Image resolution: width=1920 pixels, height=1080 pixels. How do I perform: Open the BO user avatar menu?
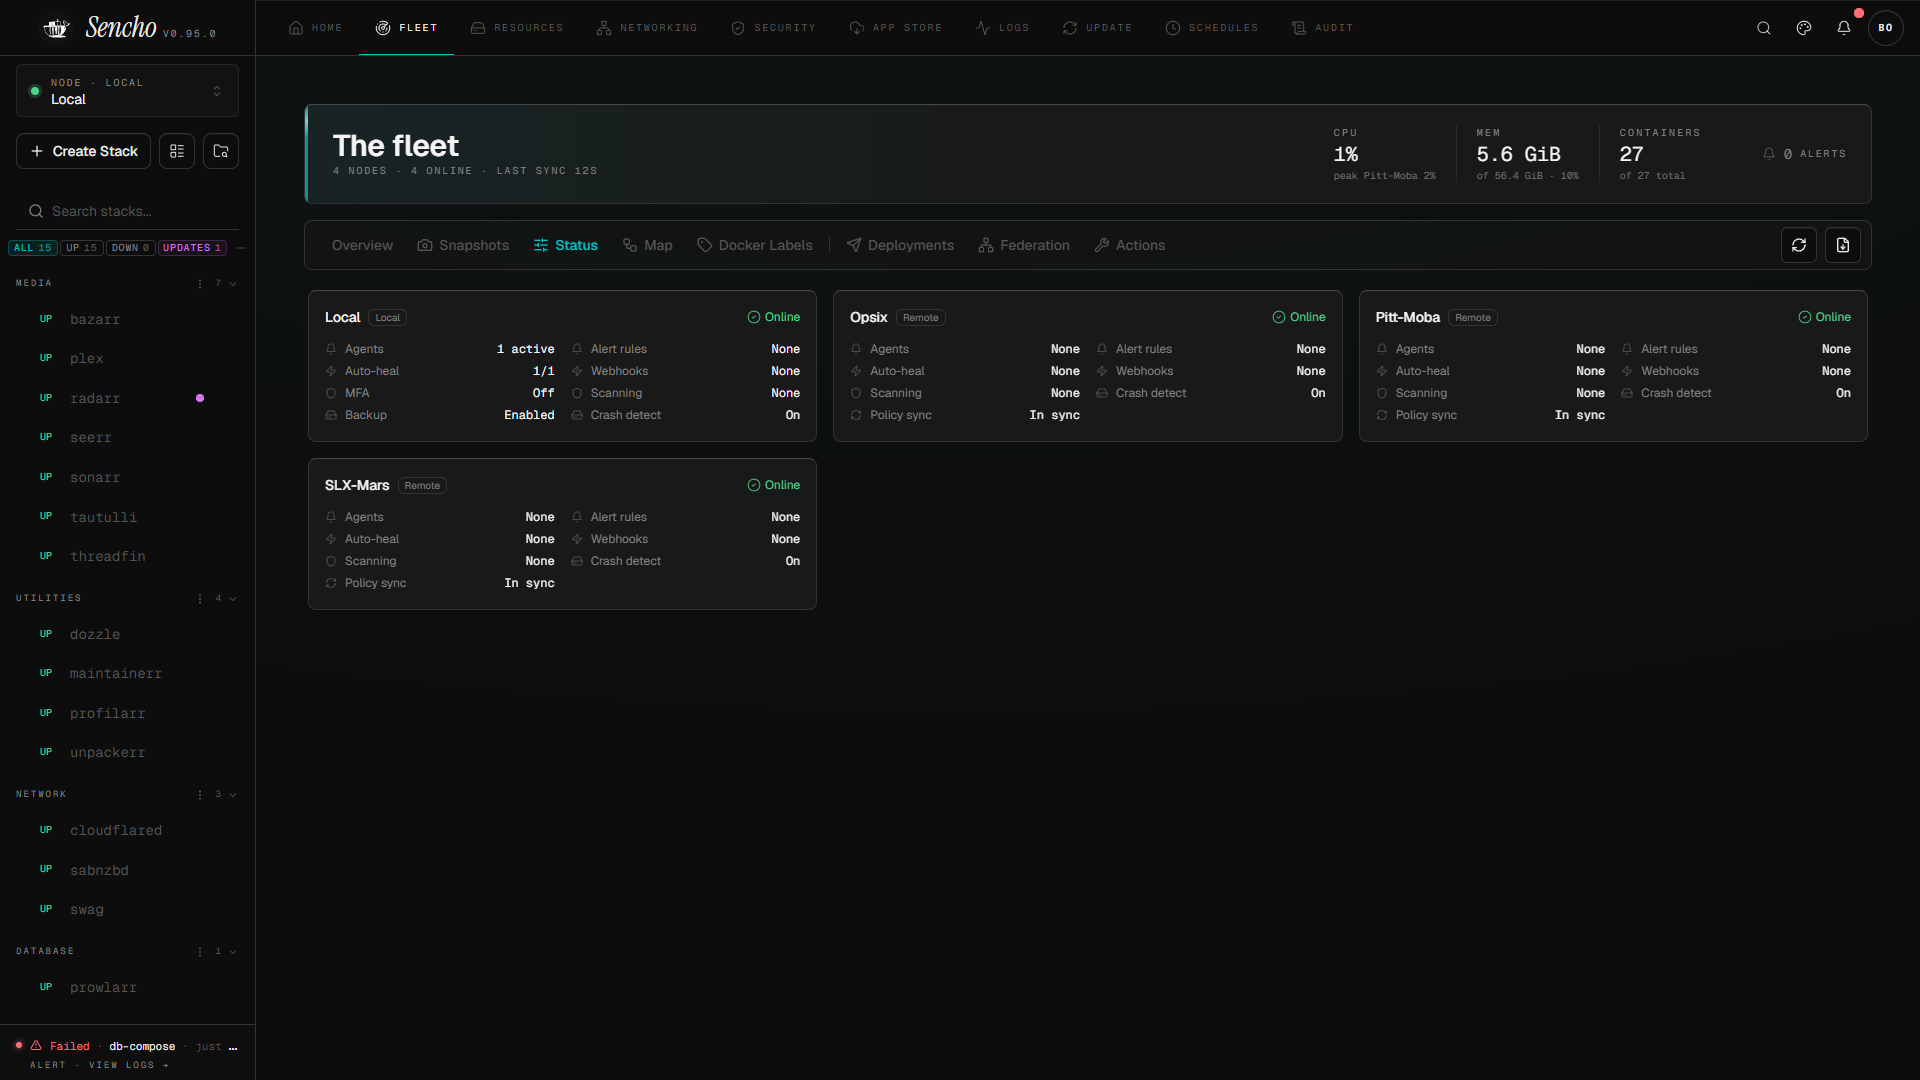[1885, 28]
